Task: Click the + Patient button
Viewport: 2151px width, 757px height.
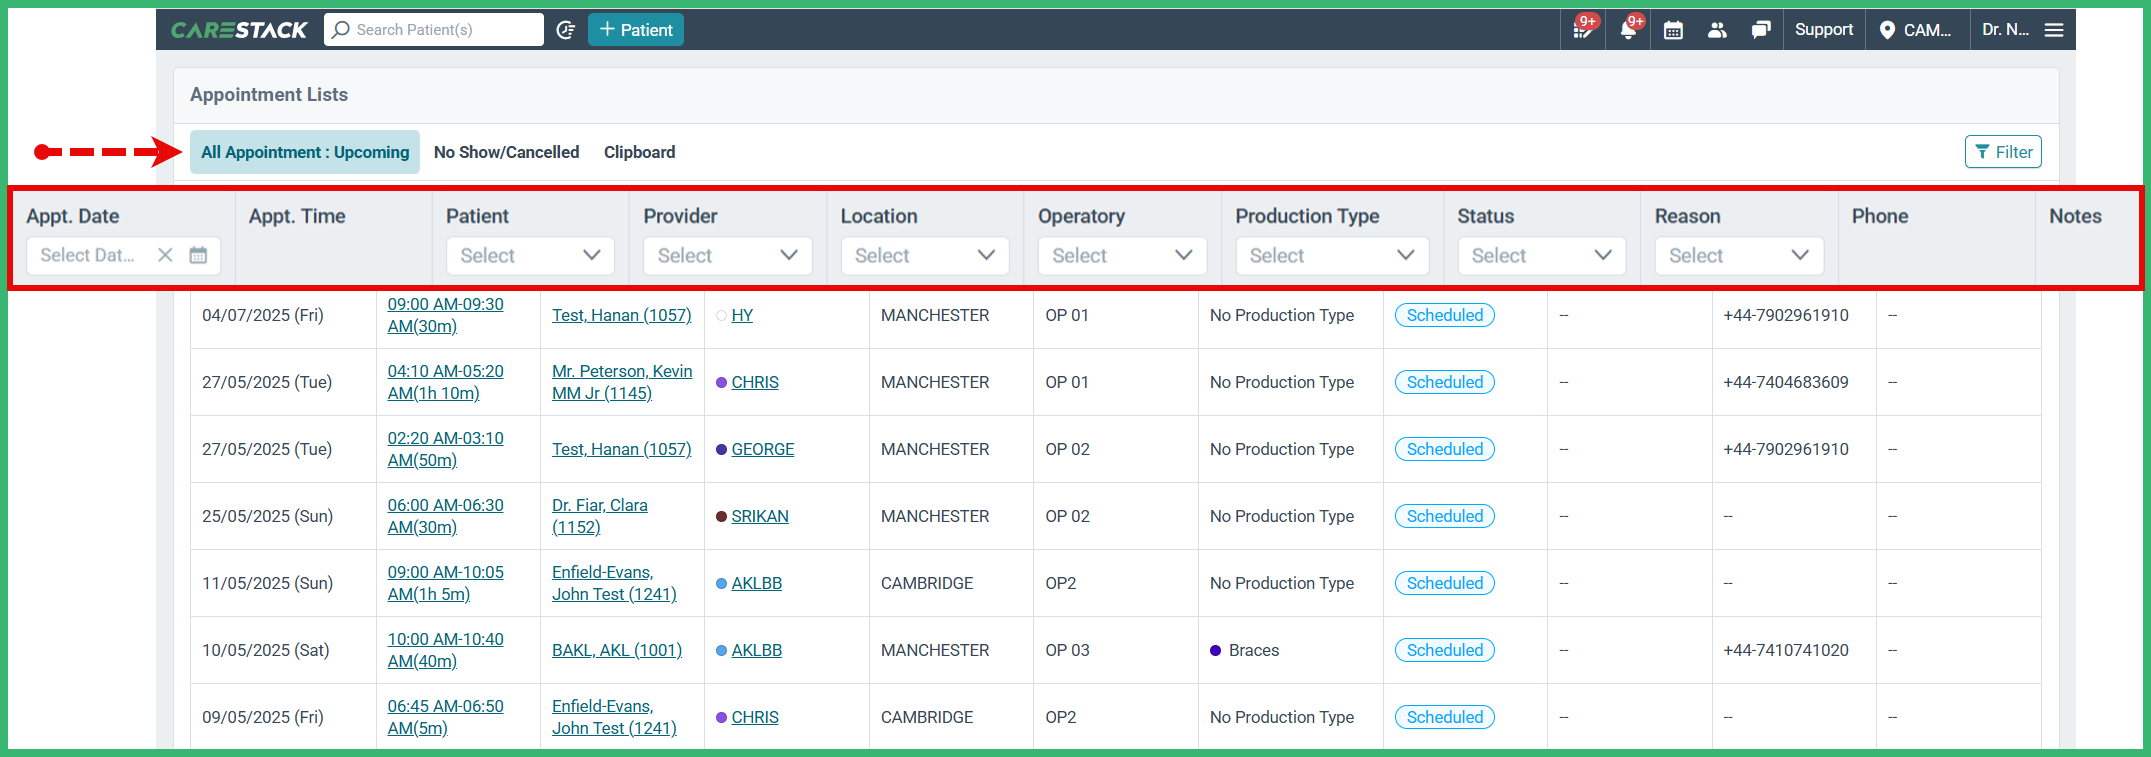Action: [x=636, y=30]
